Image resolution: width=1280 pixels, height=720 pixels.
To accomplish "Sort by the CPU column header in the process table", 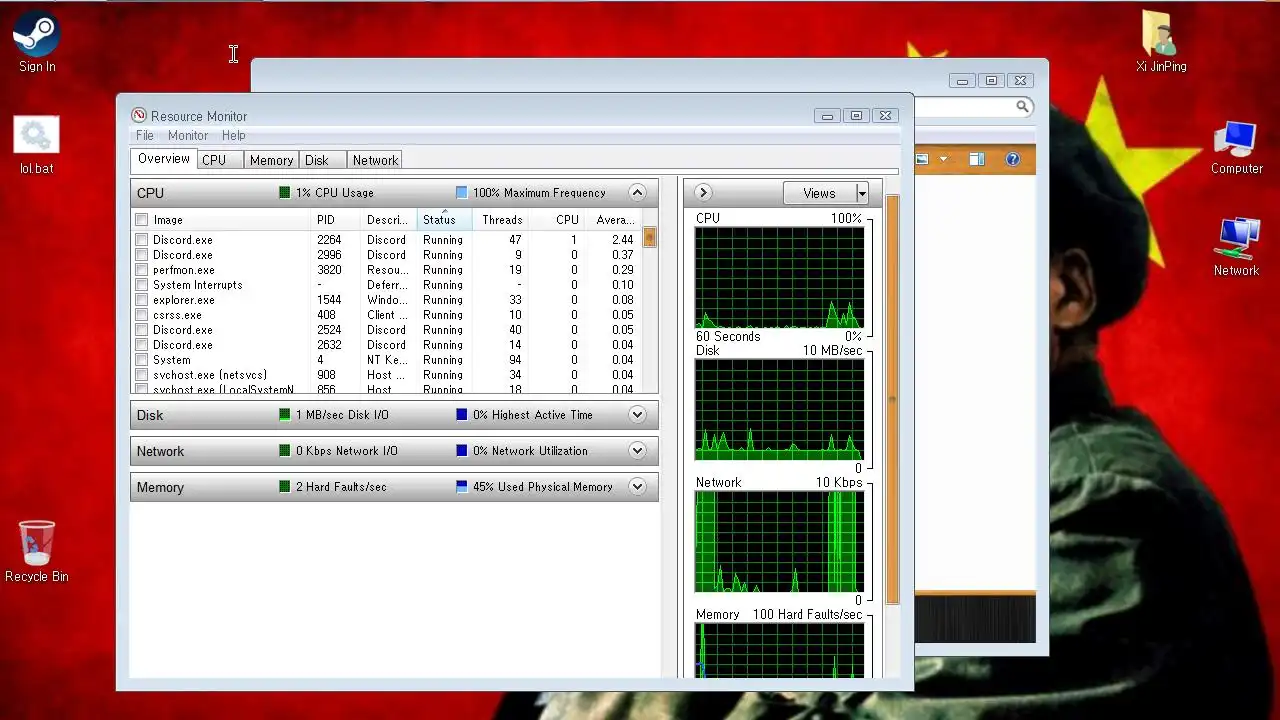I will pyautogui.click(x=557, y=220).
